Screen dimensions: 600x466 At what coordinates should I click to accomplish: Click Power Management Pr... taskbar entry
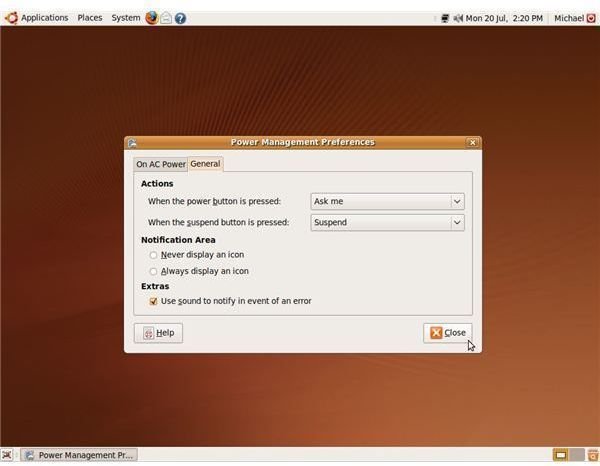[79, 455]
